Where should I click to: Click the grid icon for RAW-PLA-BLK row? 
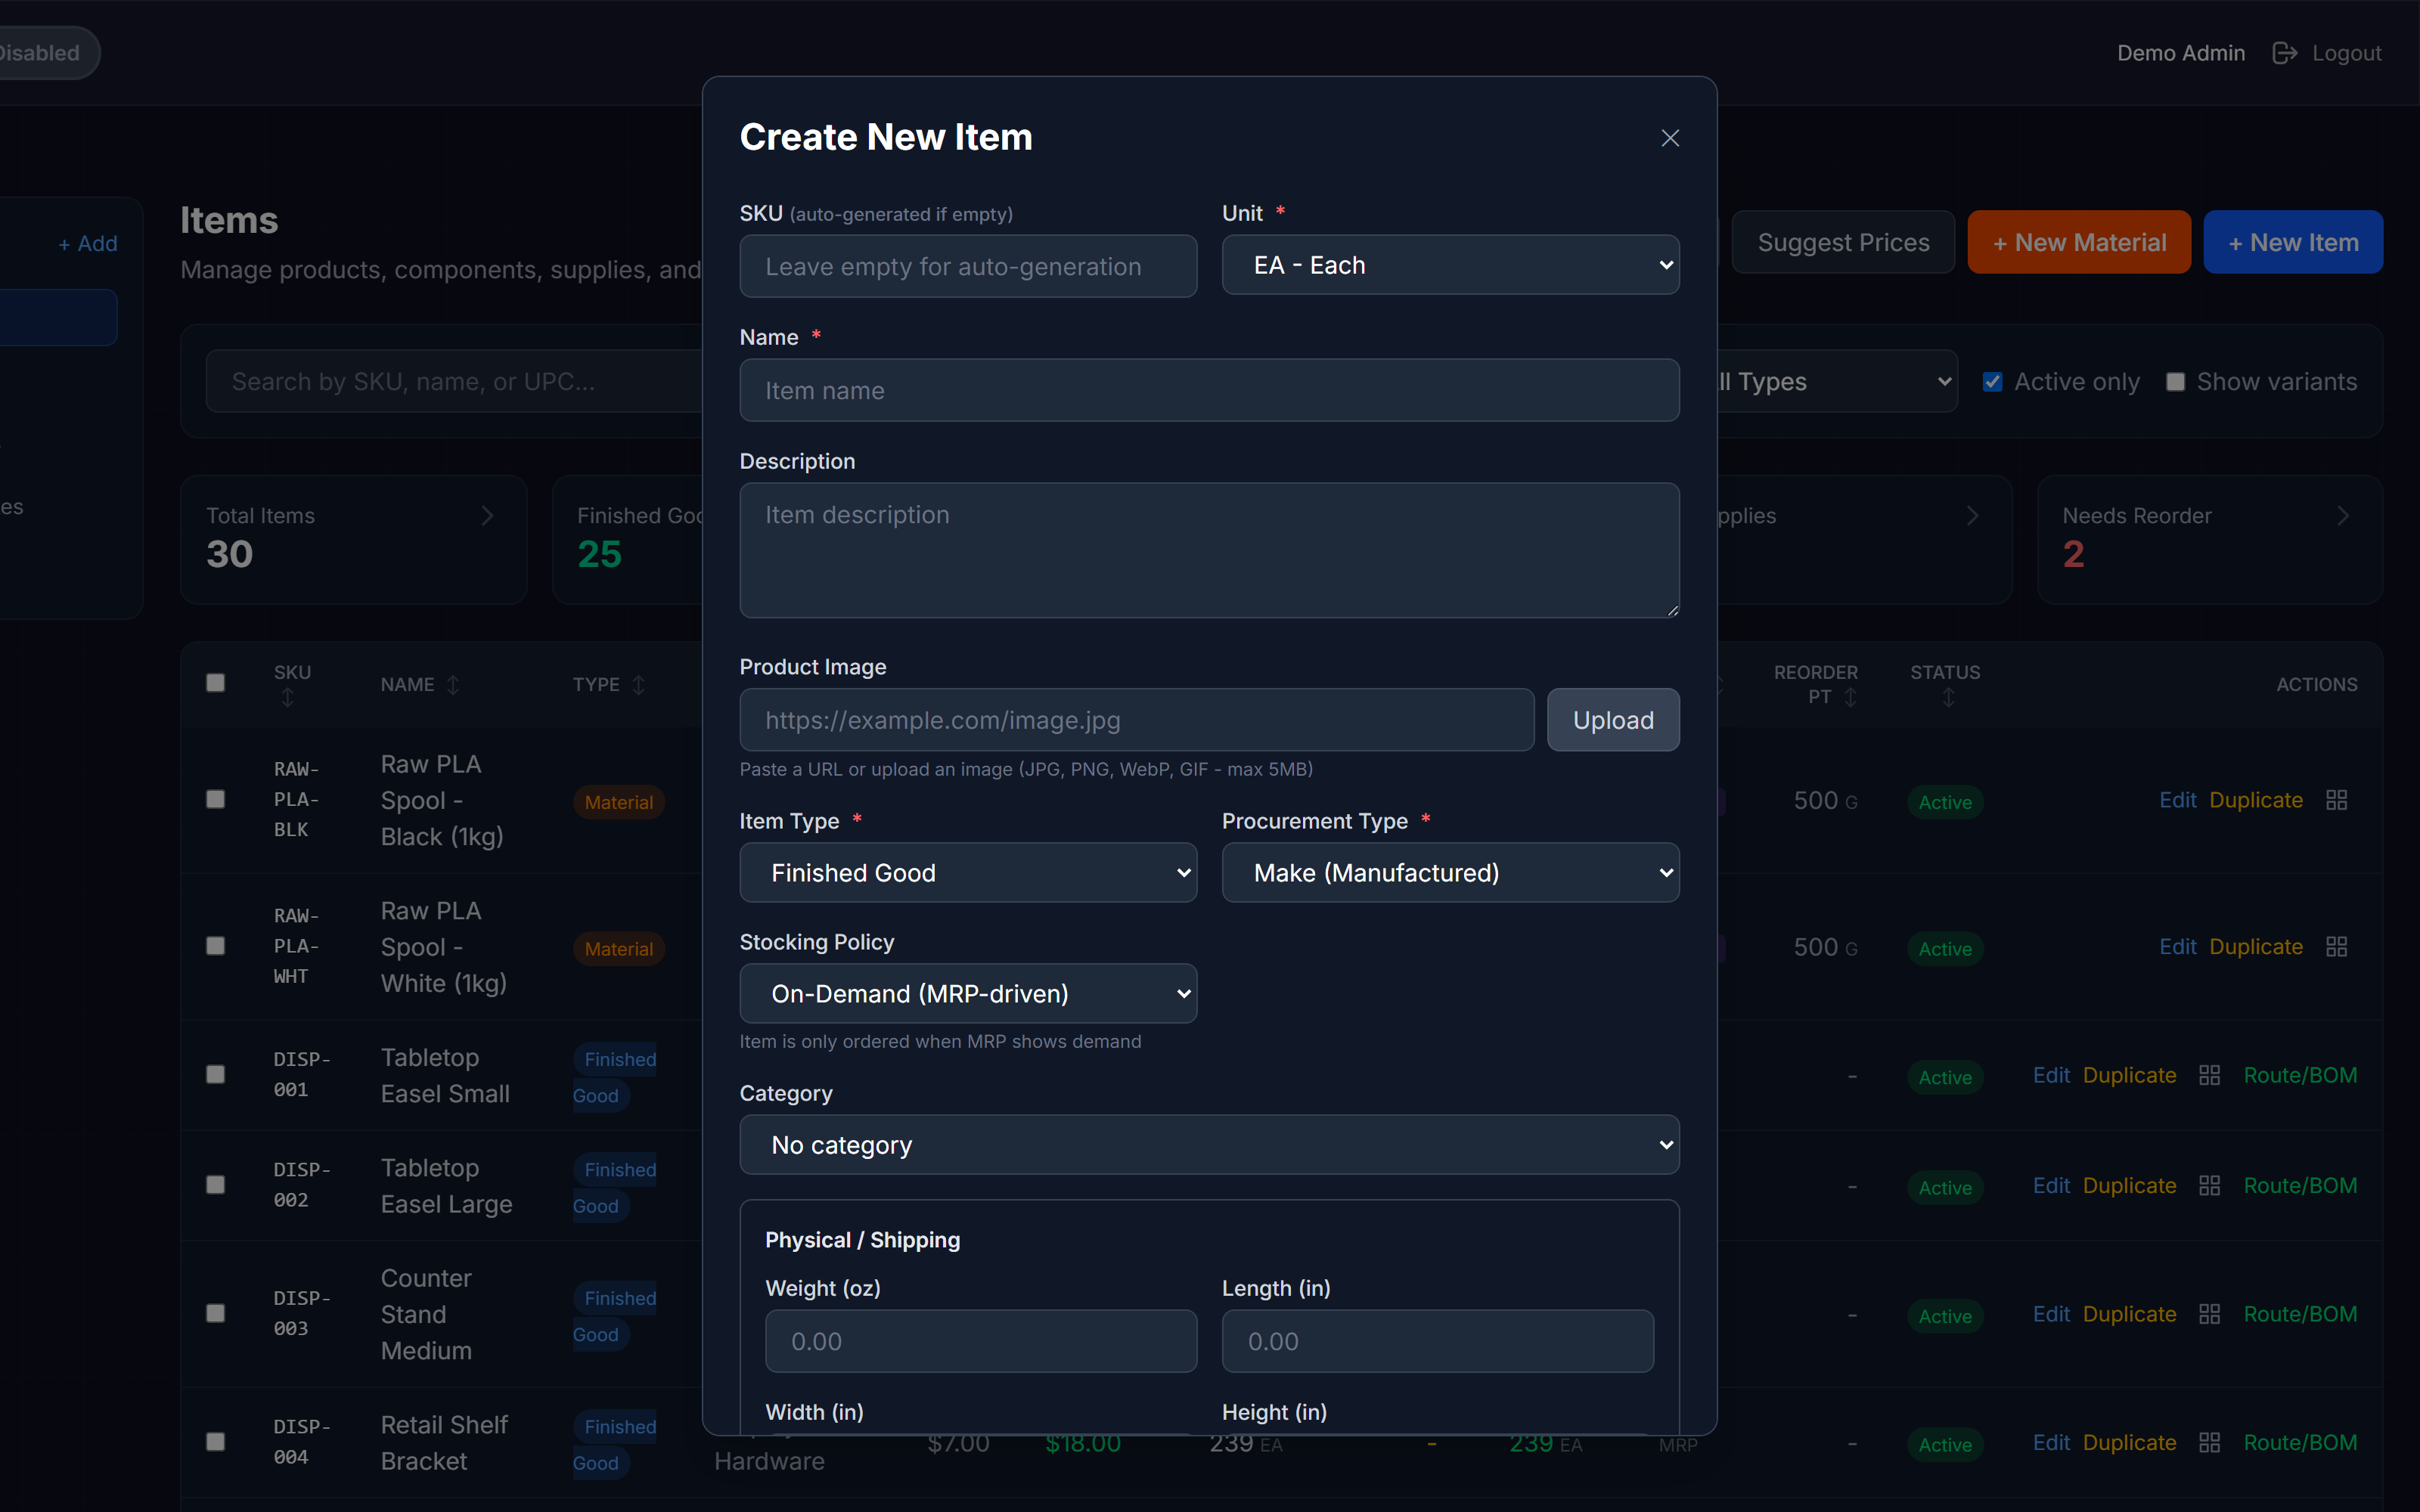2336,800
